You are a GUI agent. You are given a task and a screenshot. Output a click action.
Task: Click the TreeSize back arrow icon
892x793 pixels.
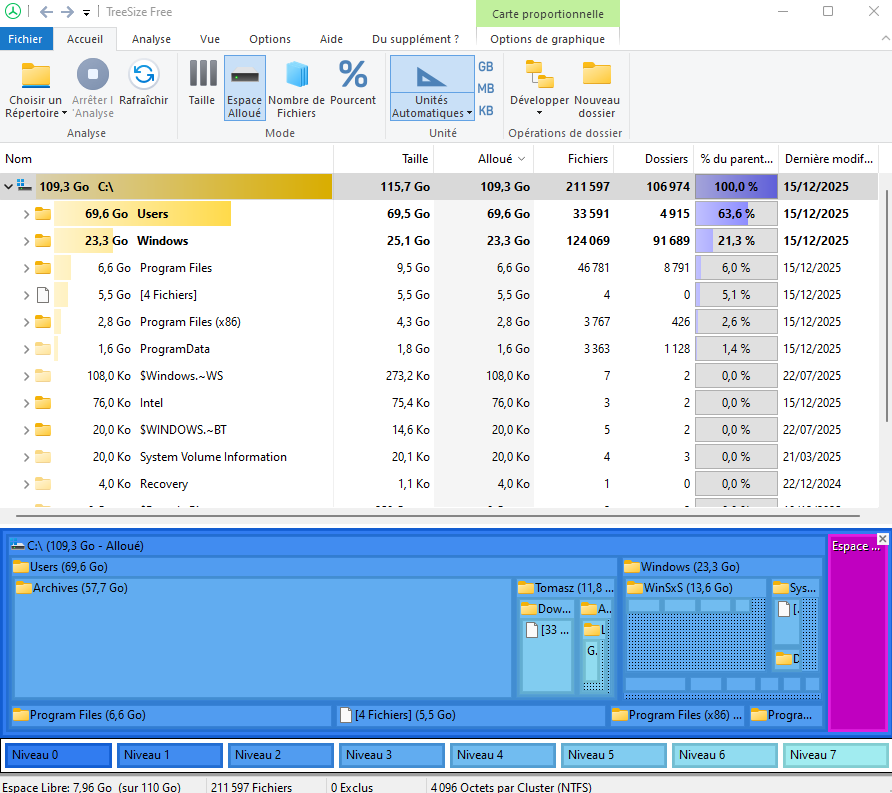(46, 12)
